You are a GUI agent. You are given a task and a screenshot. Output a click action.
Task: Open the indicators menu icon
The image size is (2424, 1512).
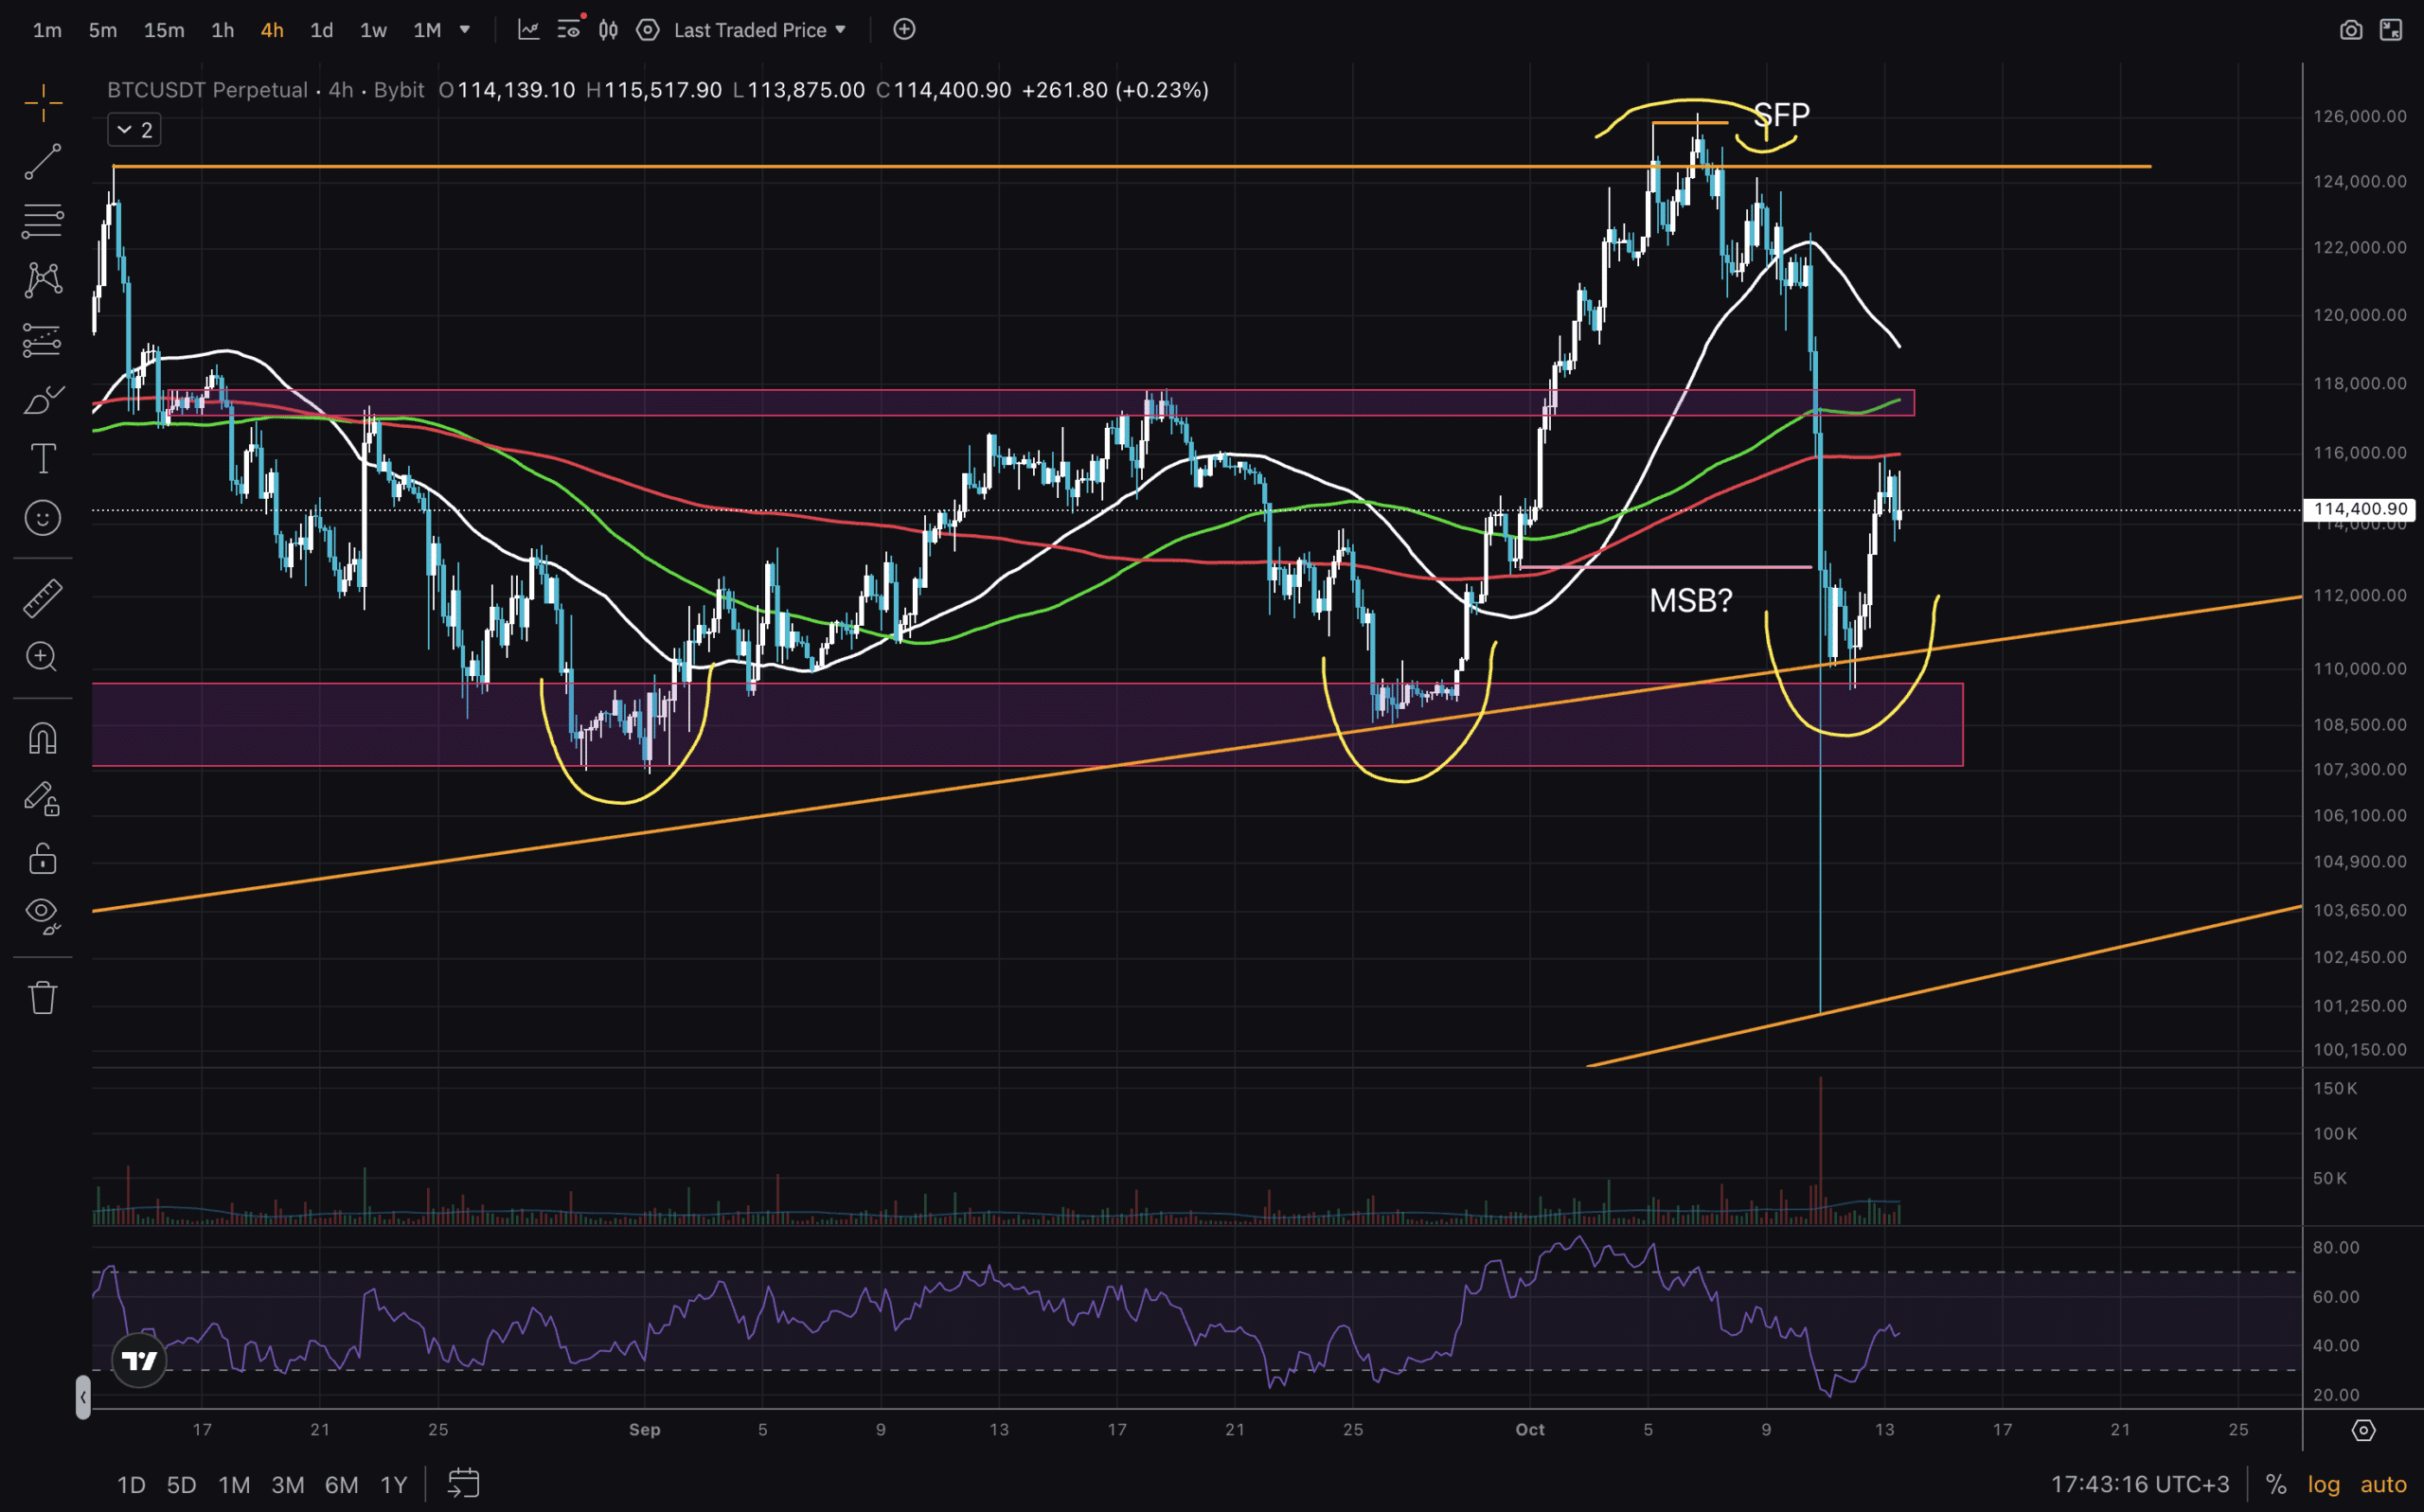(x=529, y=30)
